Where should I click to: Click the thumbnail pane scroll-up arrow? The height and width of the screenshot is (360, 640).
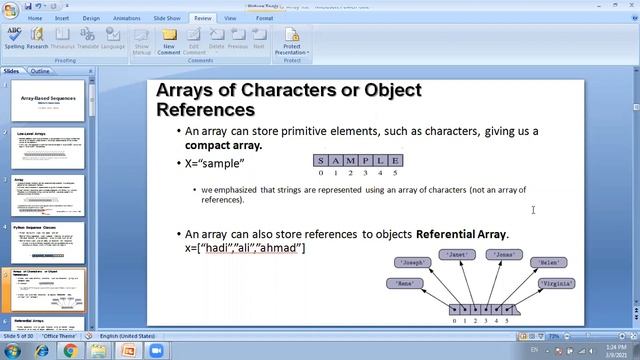pyautogui.click(x=92, y=80)
